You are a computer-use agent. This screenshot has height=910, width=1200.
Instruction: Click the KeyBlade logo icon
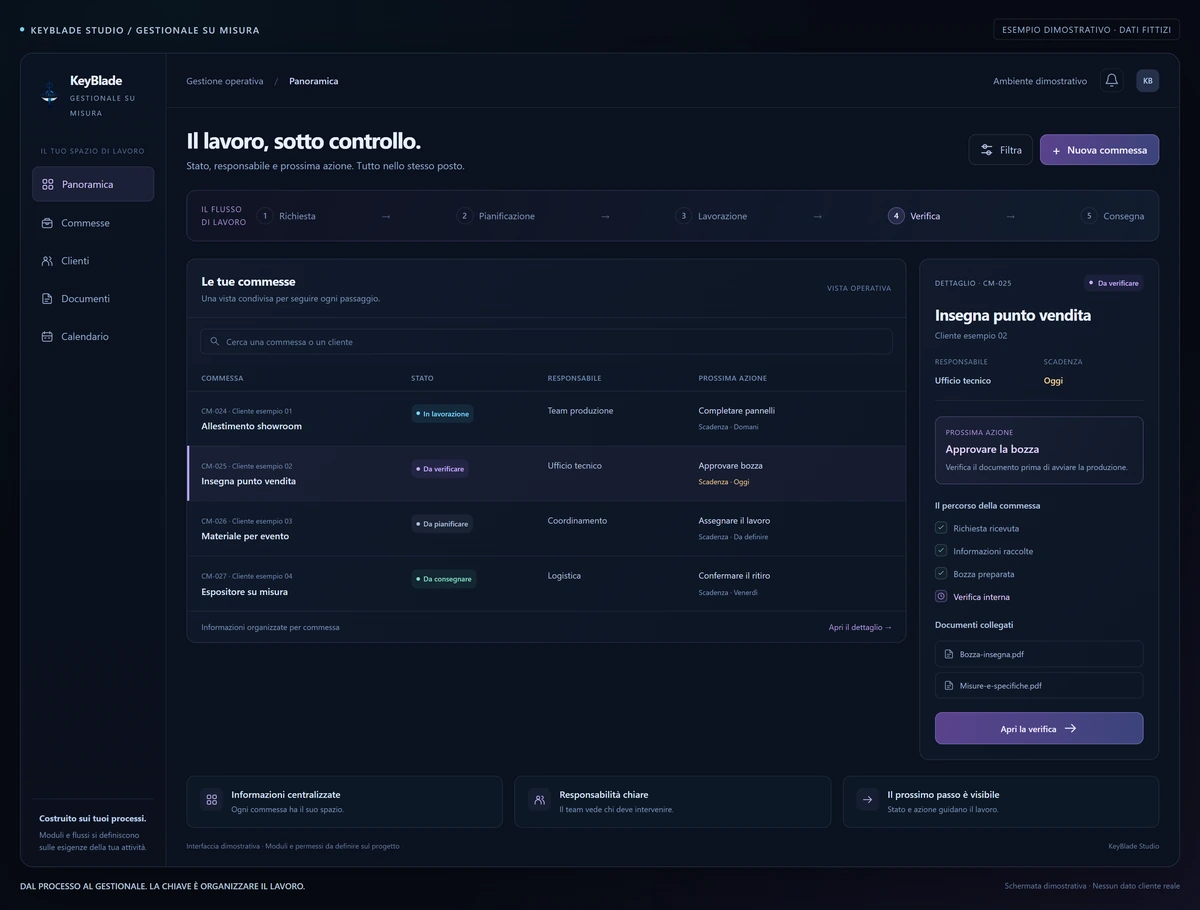[x=49, y=91]
